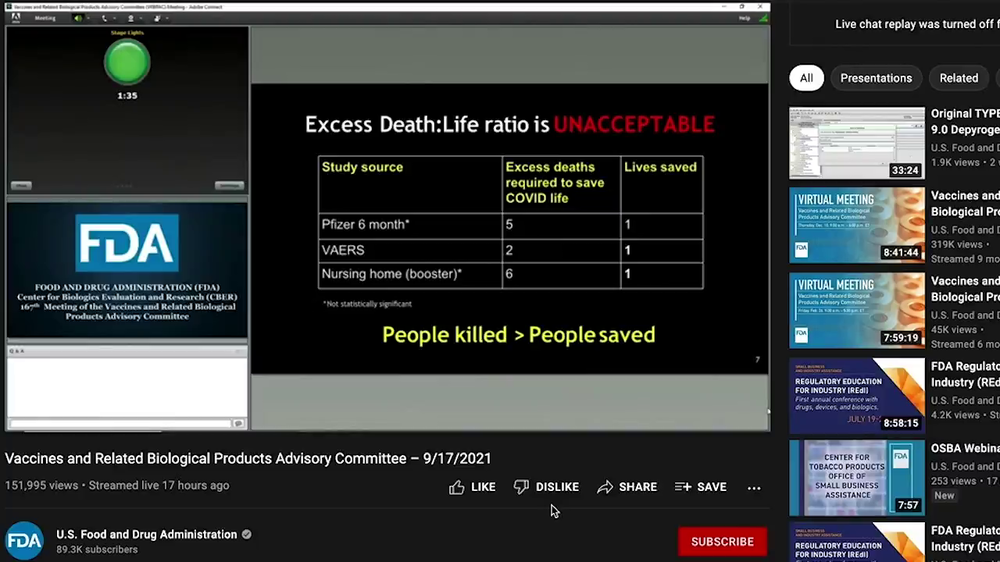
Task: Select the Presentations filter chip
Action: click(876, 78)
